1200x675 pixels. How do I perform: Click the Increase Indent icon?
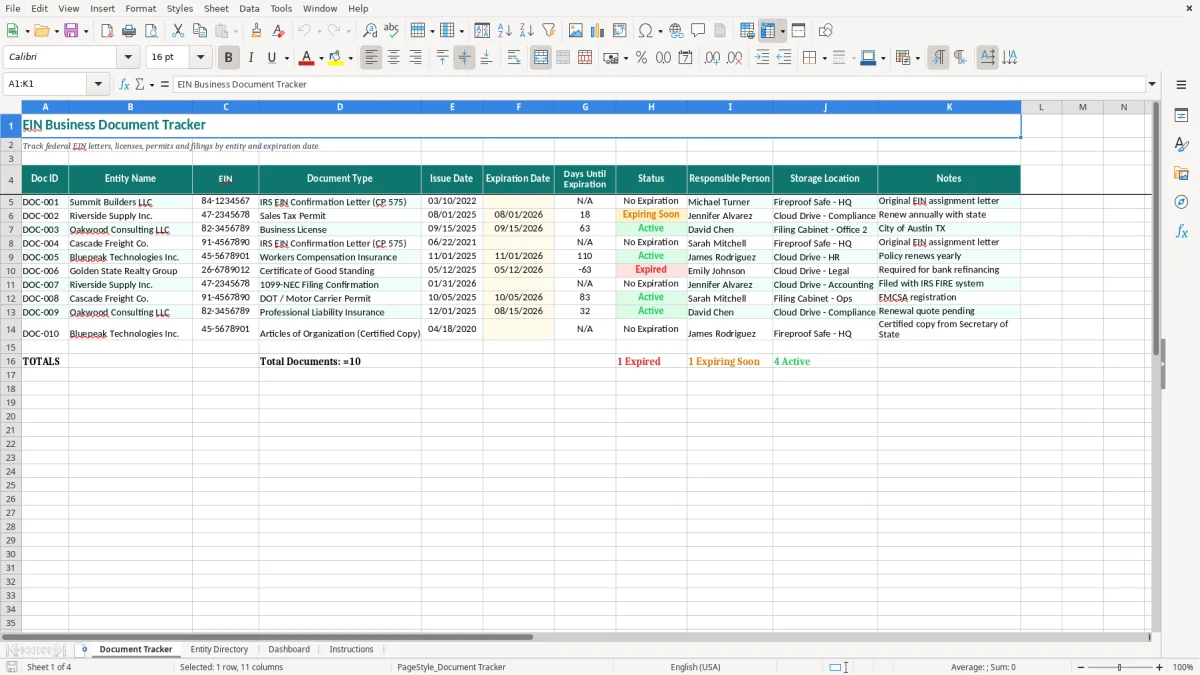click(x=762, y=58)
